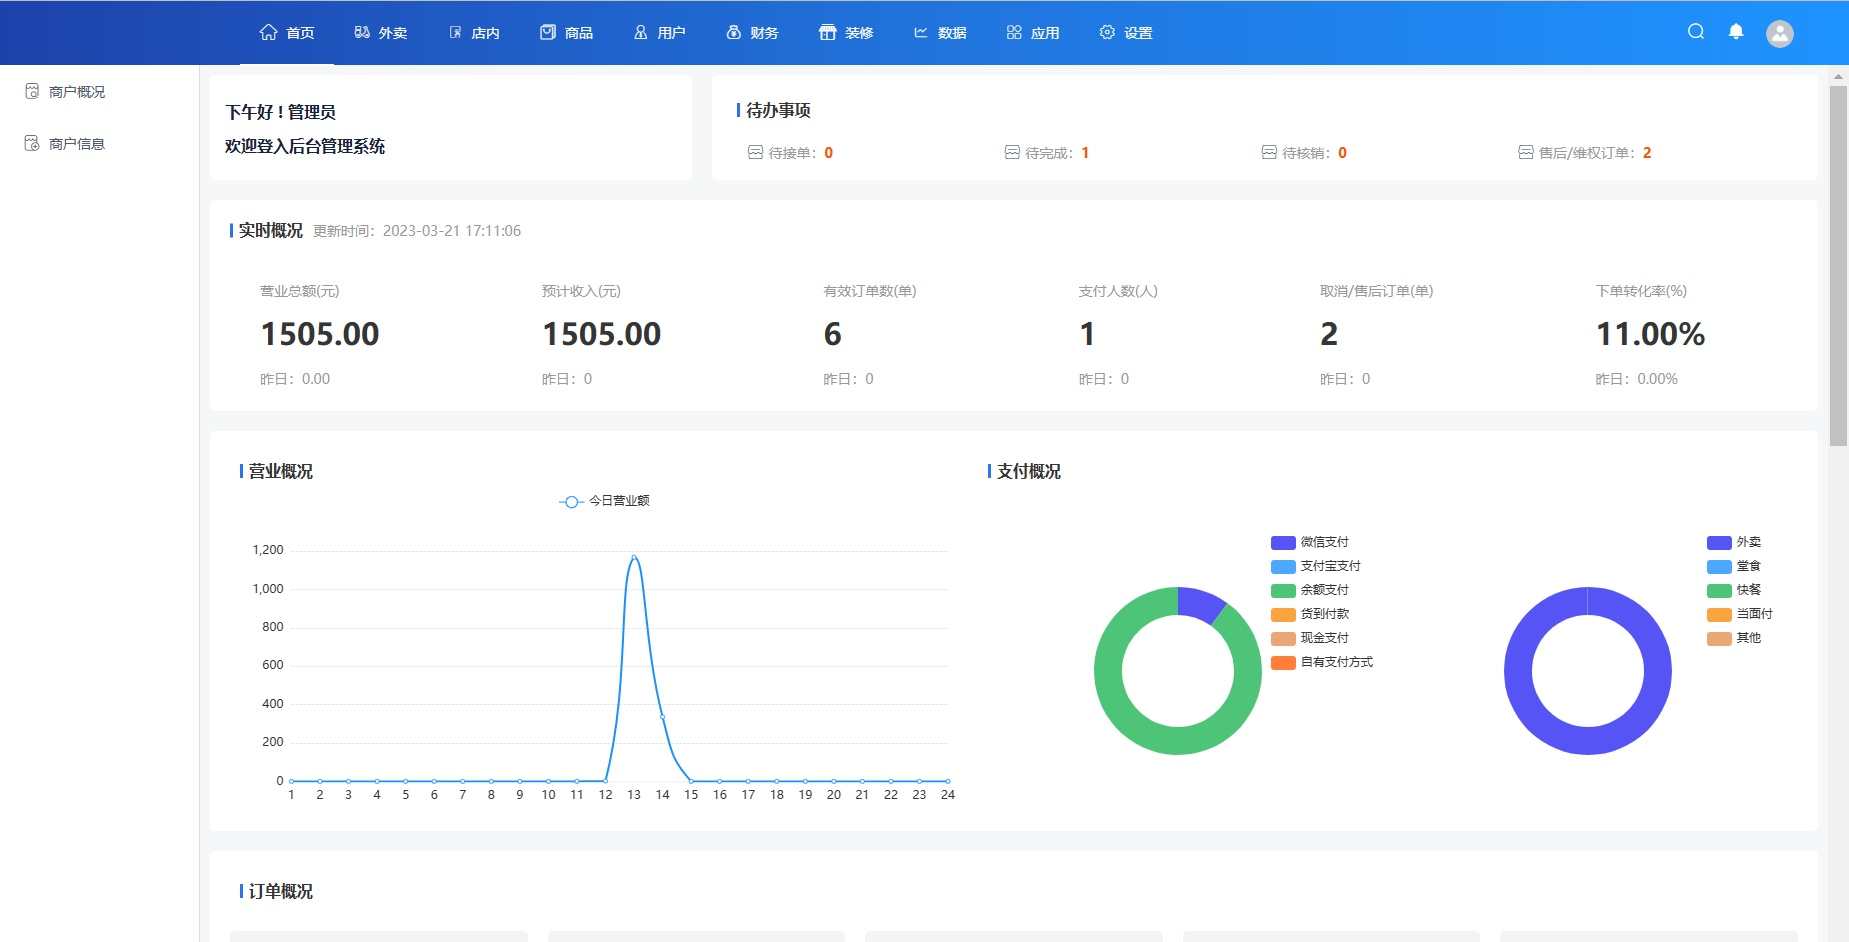Open the 数据 menu label

(952, 33)
